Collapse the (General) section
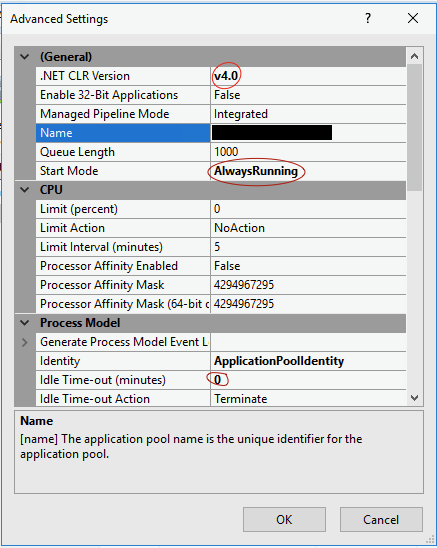This screenshot has width=437, height=548. point(25,57)
